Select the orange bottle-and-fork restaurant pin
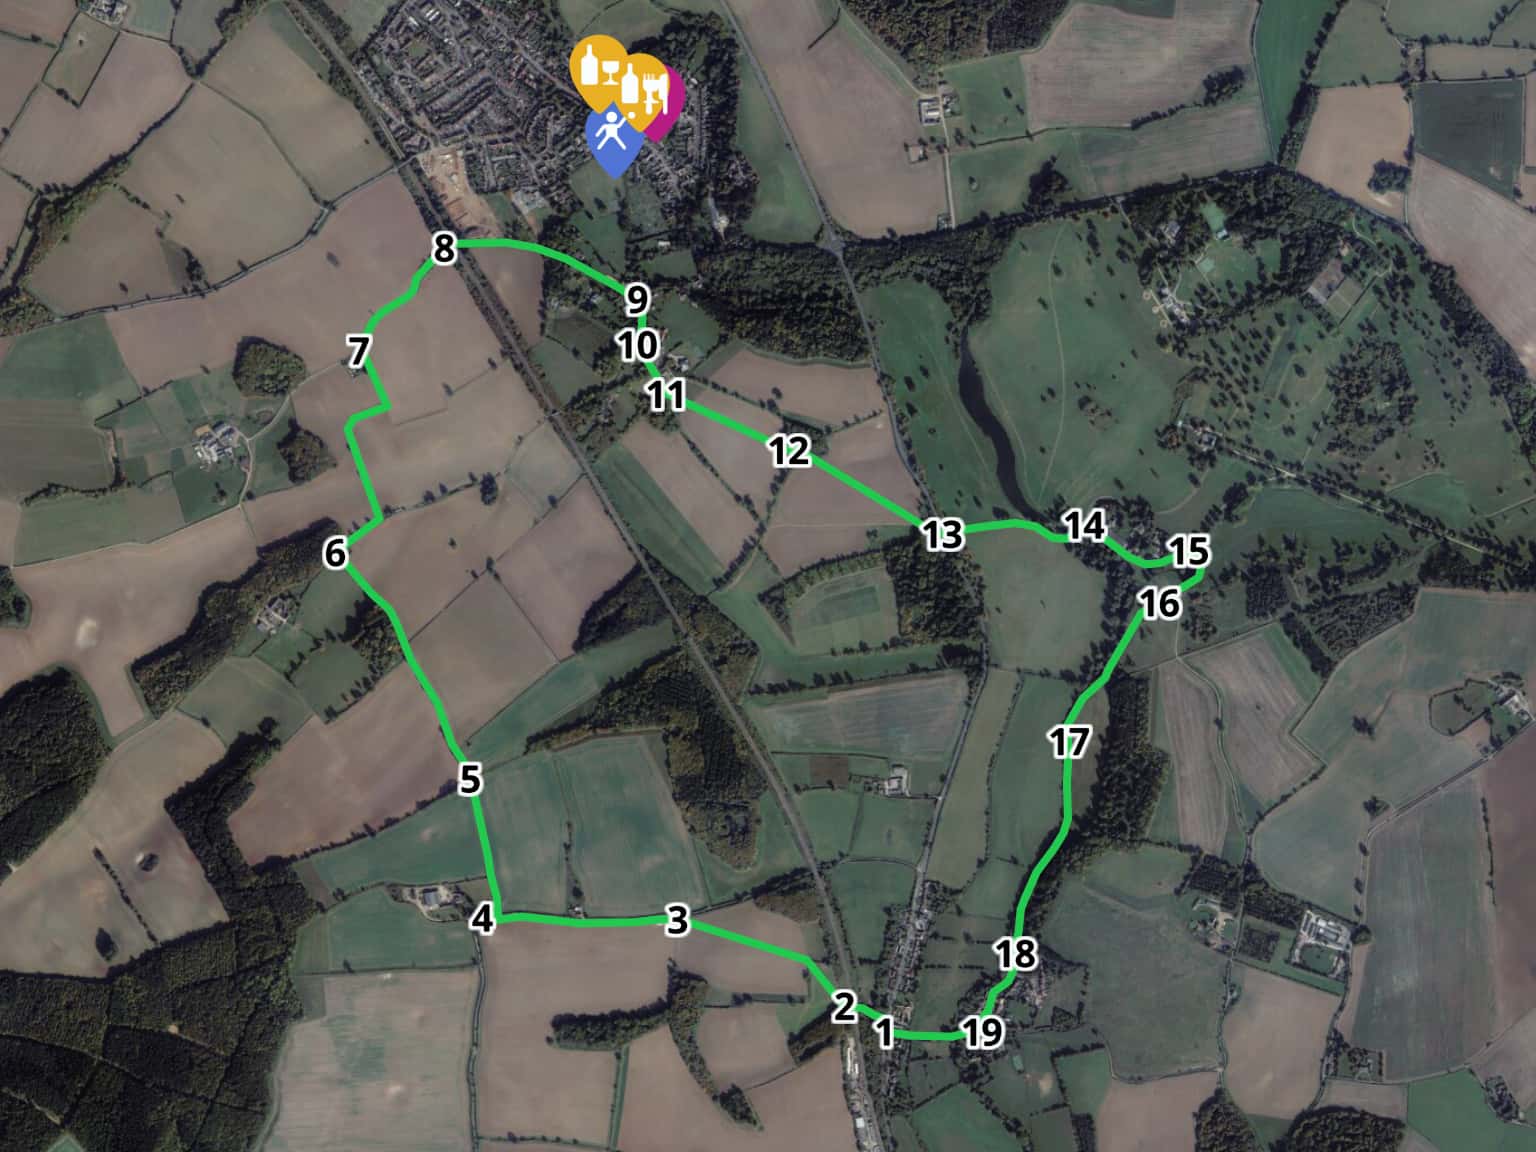Viewport: 1536px width, 1152px height. coord(642,85)
